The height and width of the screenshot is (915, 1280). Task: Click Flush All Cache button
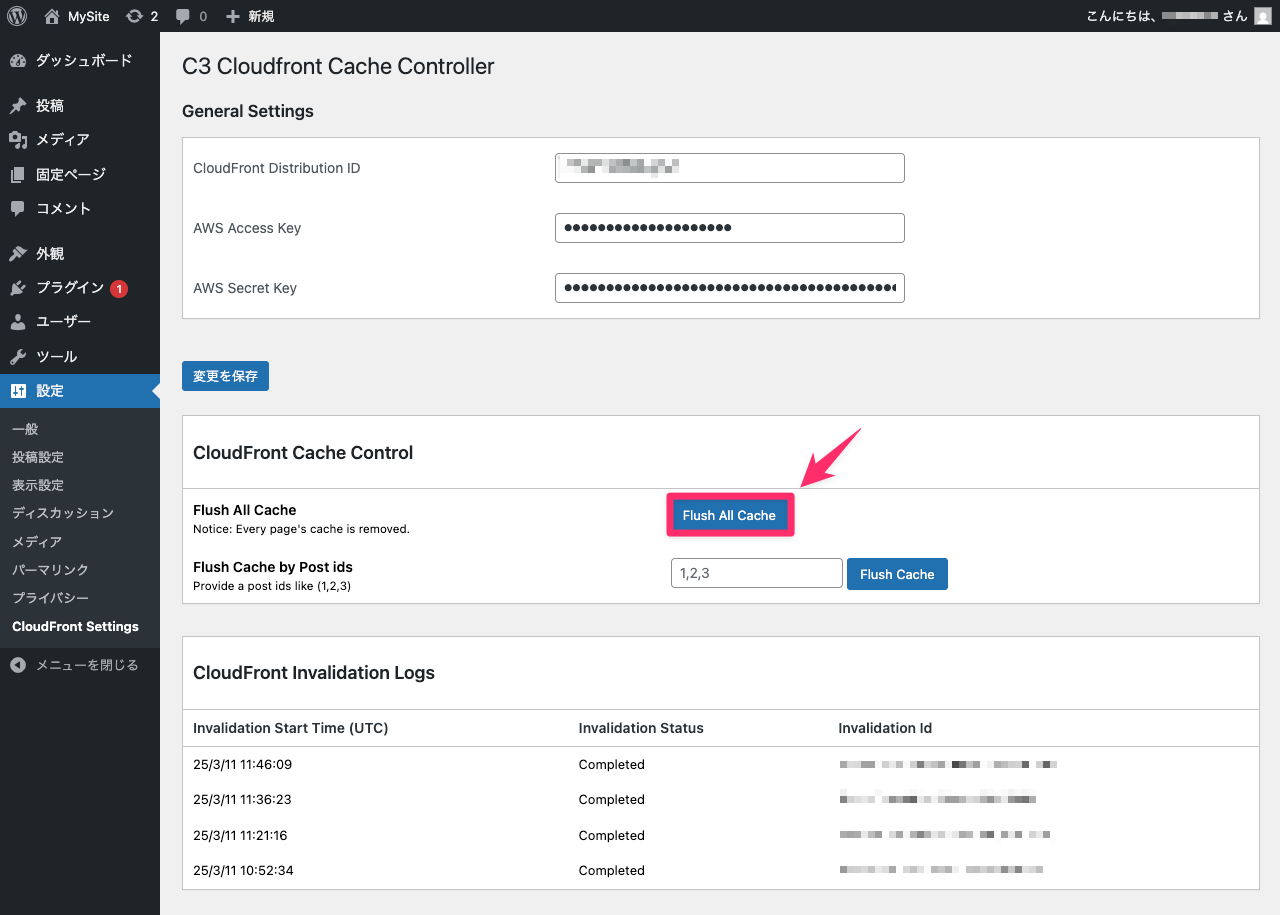(x=729, y=515)
